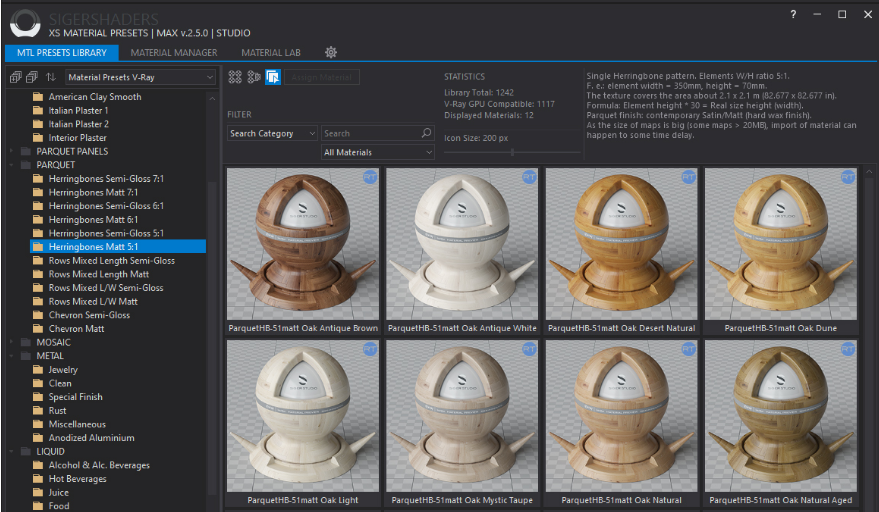
Task: Select Herringbones Matt 6:1 category
Action: [93, 219]
